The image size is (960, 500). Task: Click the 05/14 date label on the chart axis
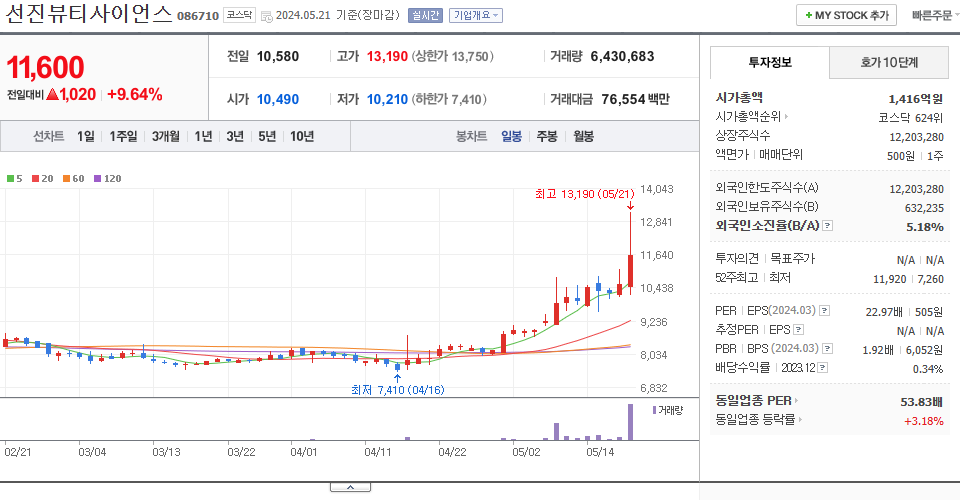600,452
